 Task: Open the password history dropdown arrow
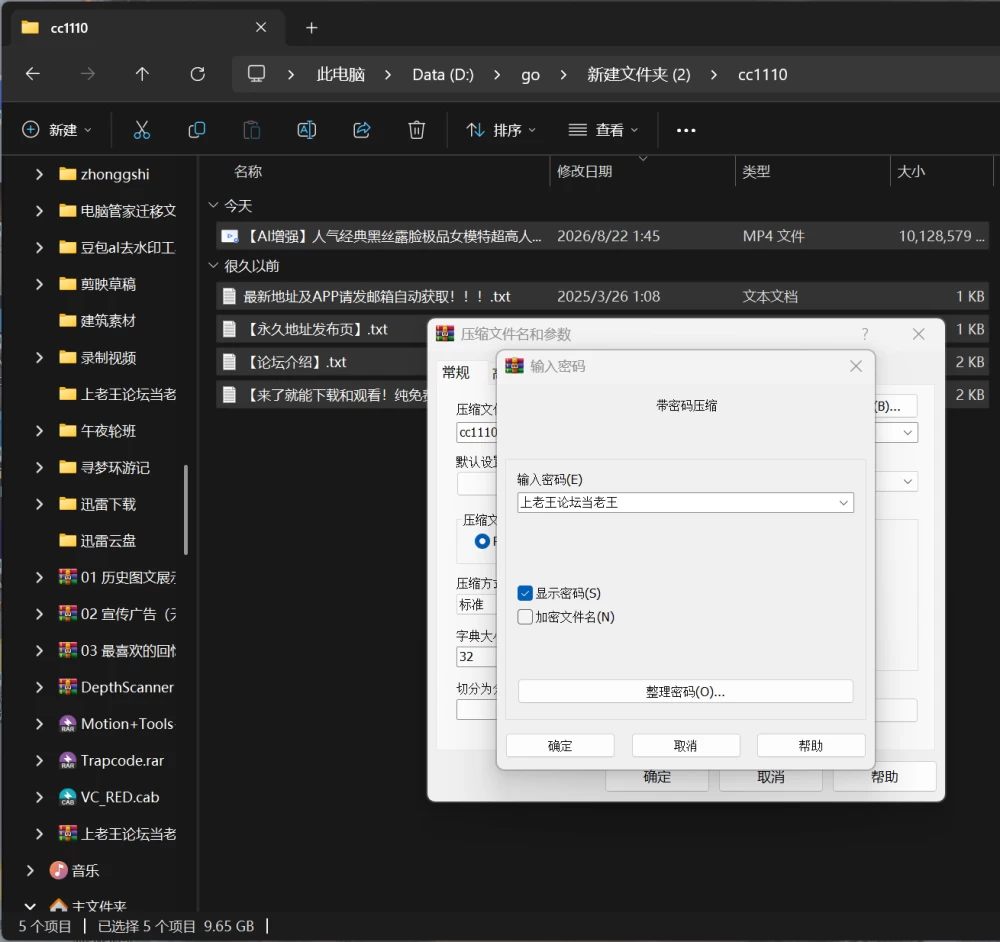[x=843, y=503]
